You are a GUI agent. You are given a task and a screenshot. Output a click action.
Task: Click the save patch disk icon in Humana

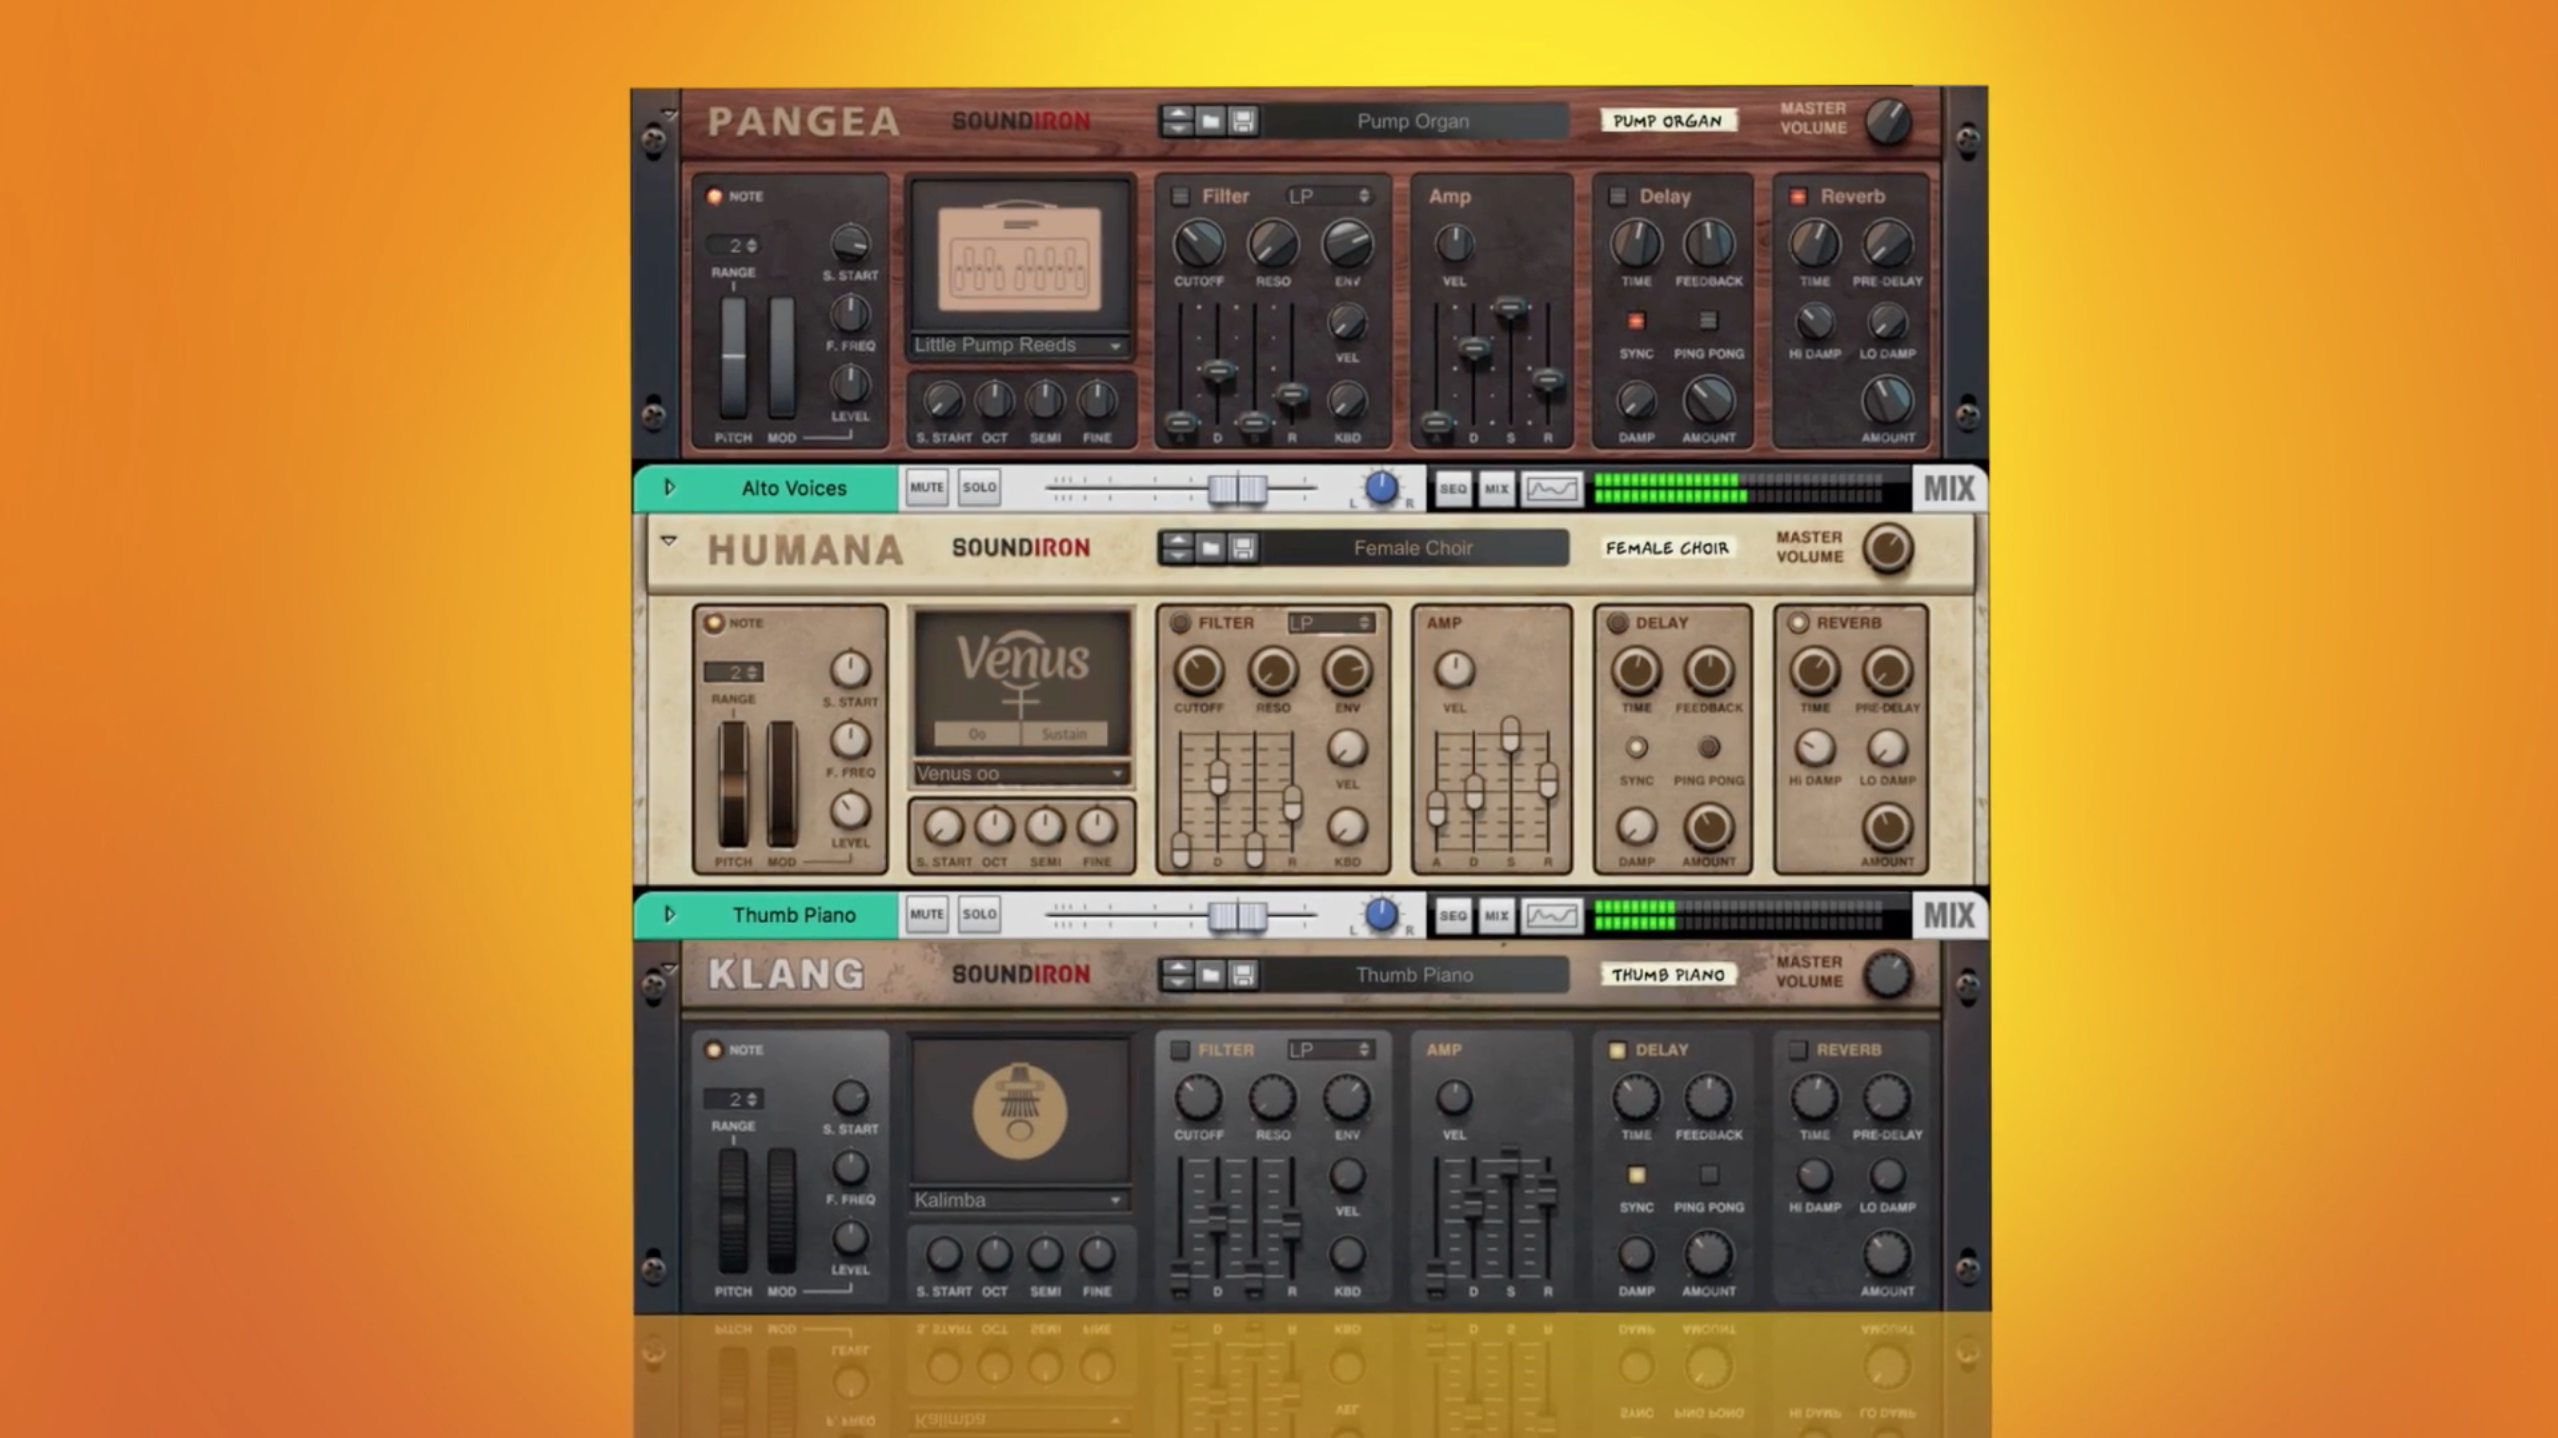[x=1243, y=548]
